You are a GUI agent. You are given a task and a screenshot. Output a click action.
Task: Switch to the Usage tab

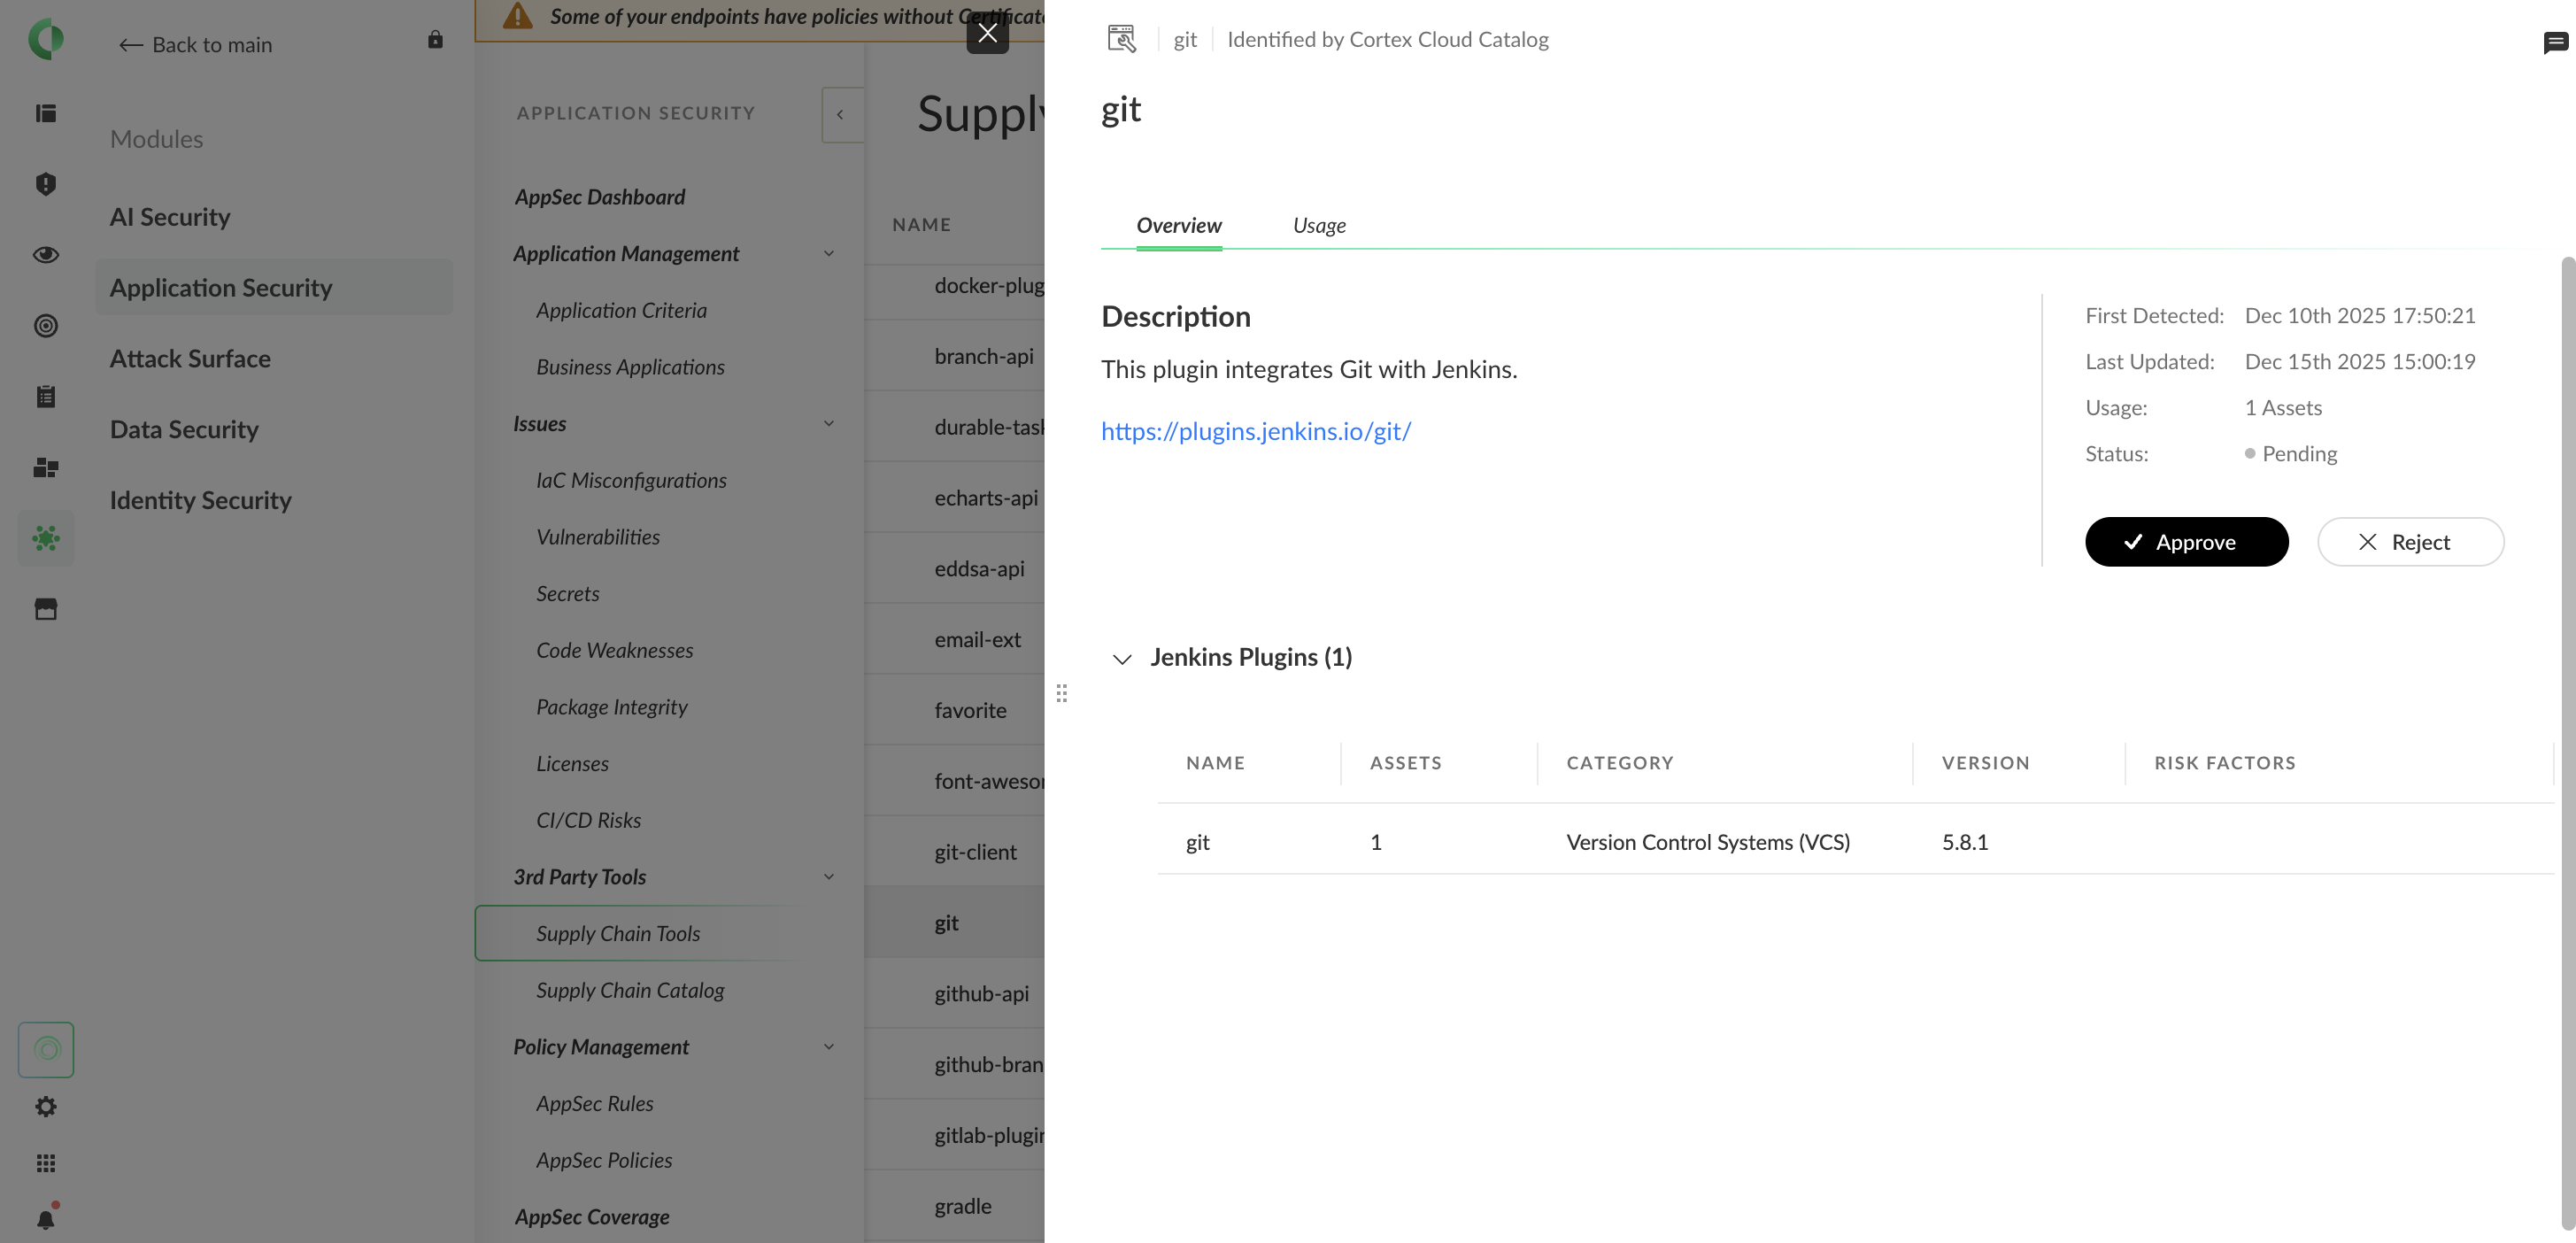click(1318, 226)
